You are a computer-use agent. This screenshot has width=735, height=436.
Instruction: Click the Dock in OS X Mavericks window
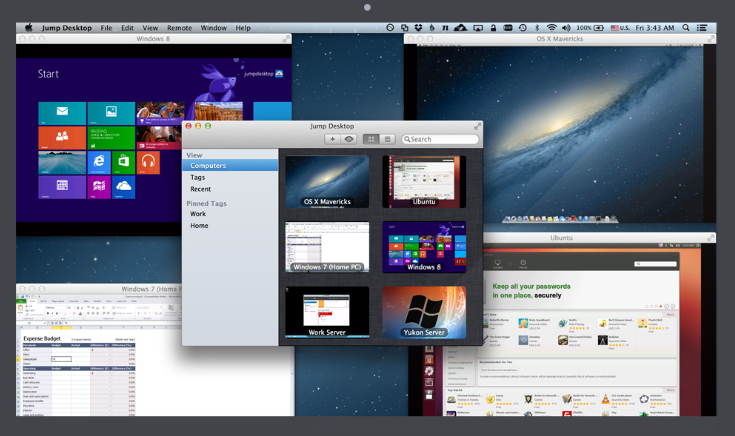pos(560,219)
